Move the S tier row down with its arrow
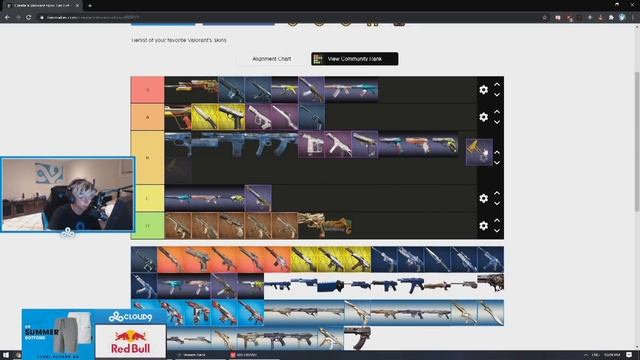Viewport: 640px width, 360px height. tap(497, 95)
